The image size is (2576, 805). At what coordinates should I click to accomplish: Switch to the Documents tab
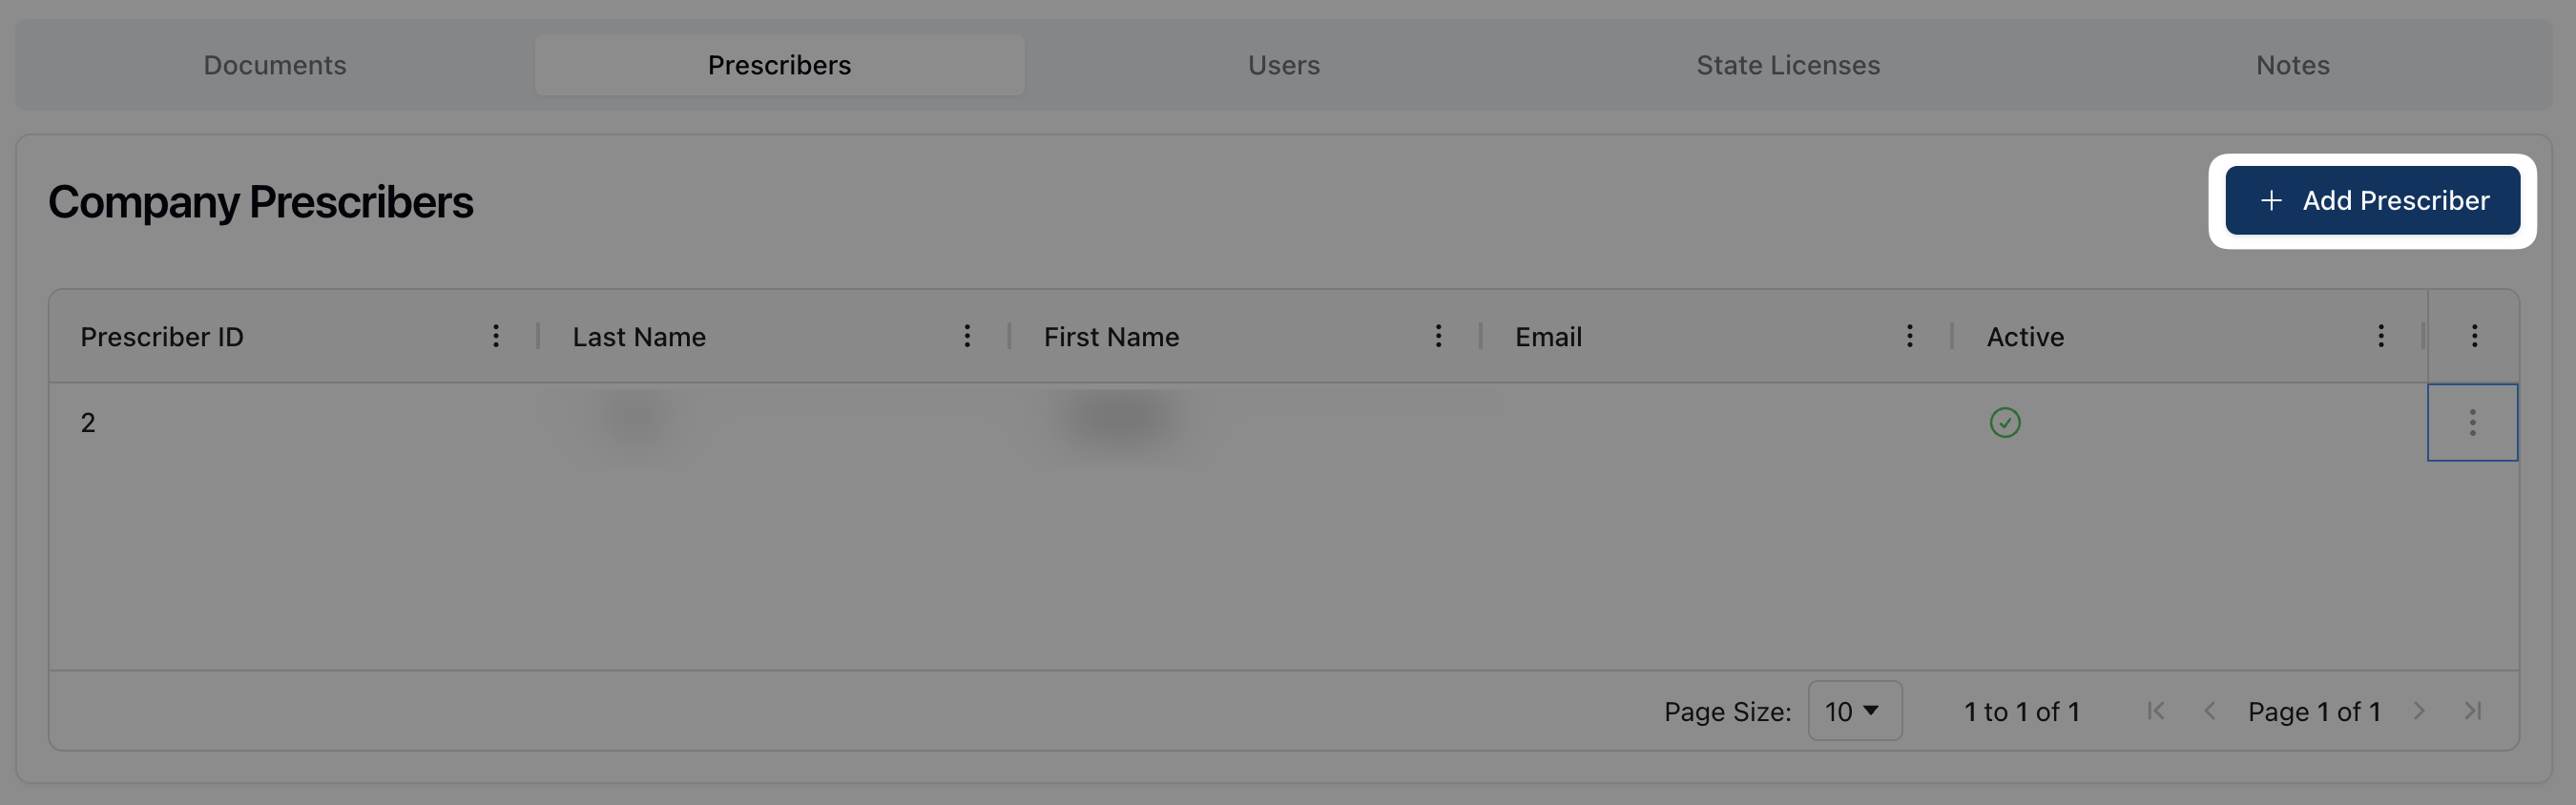[x=275, y=65]
